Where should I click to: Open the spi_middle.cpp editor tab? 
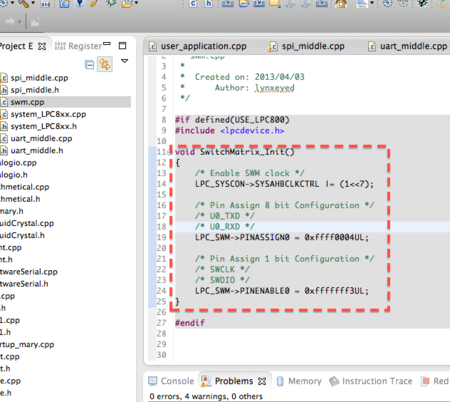[313, 46]
